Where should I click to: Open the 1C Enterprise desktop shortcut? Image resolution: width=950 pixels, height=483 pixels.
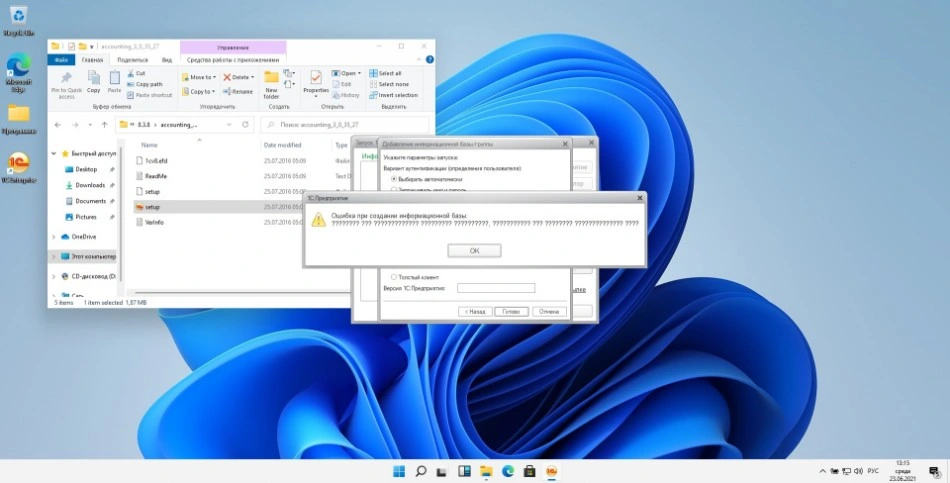[x=18, y=165]
